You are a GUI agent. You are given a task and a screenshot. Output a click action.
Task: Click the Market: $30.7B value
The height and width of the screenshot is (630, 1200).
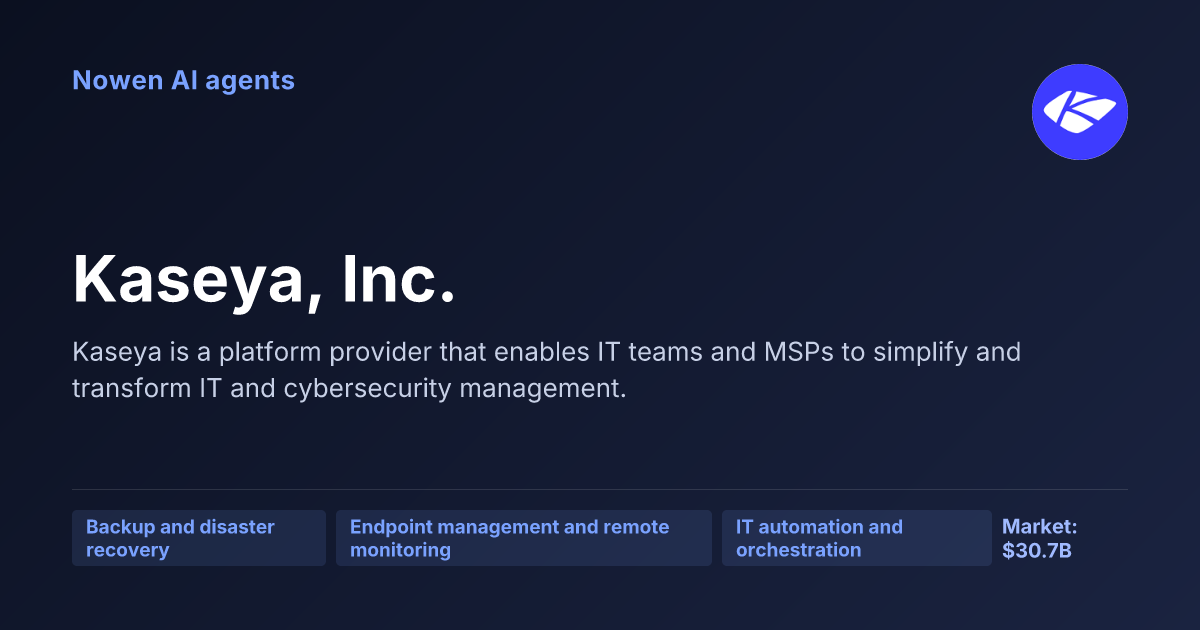pos(1040,538)
